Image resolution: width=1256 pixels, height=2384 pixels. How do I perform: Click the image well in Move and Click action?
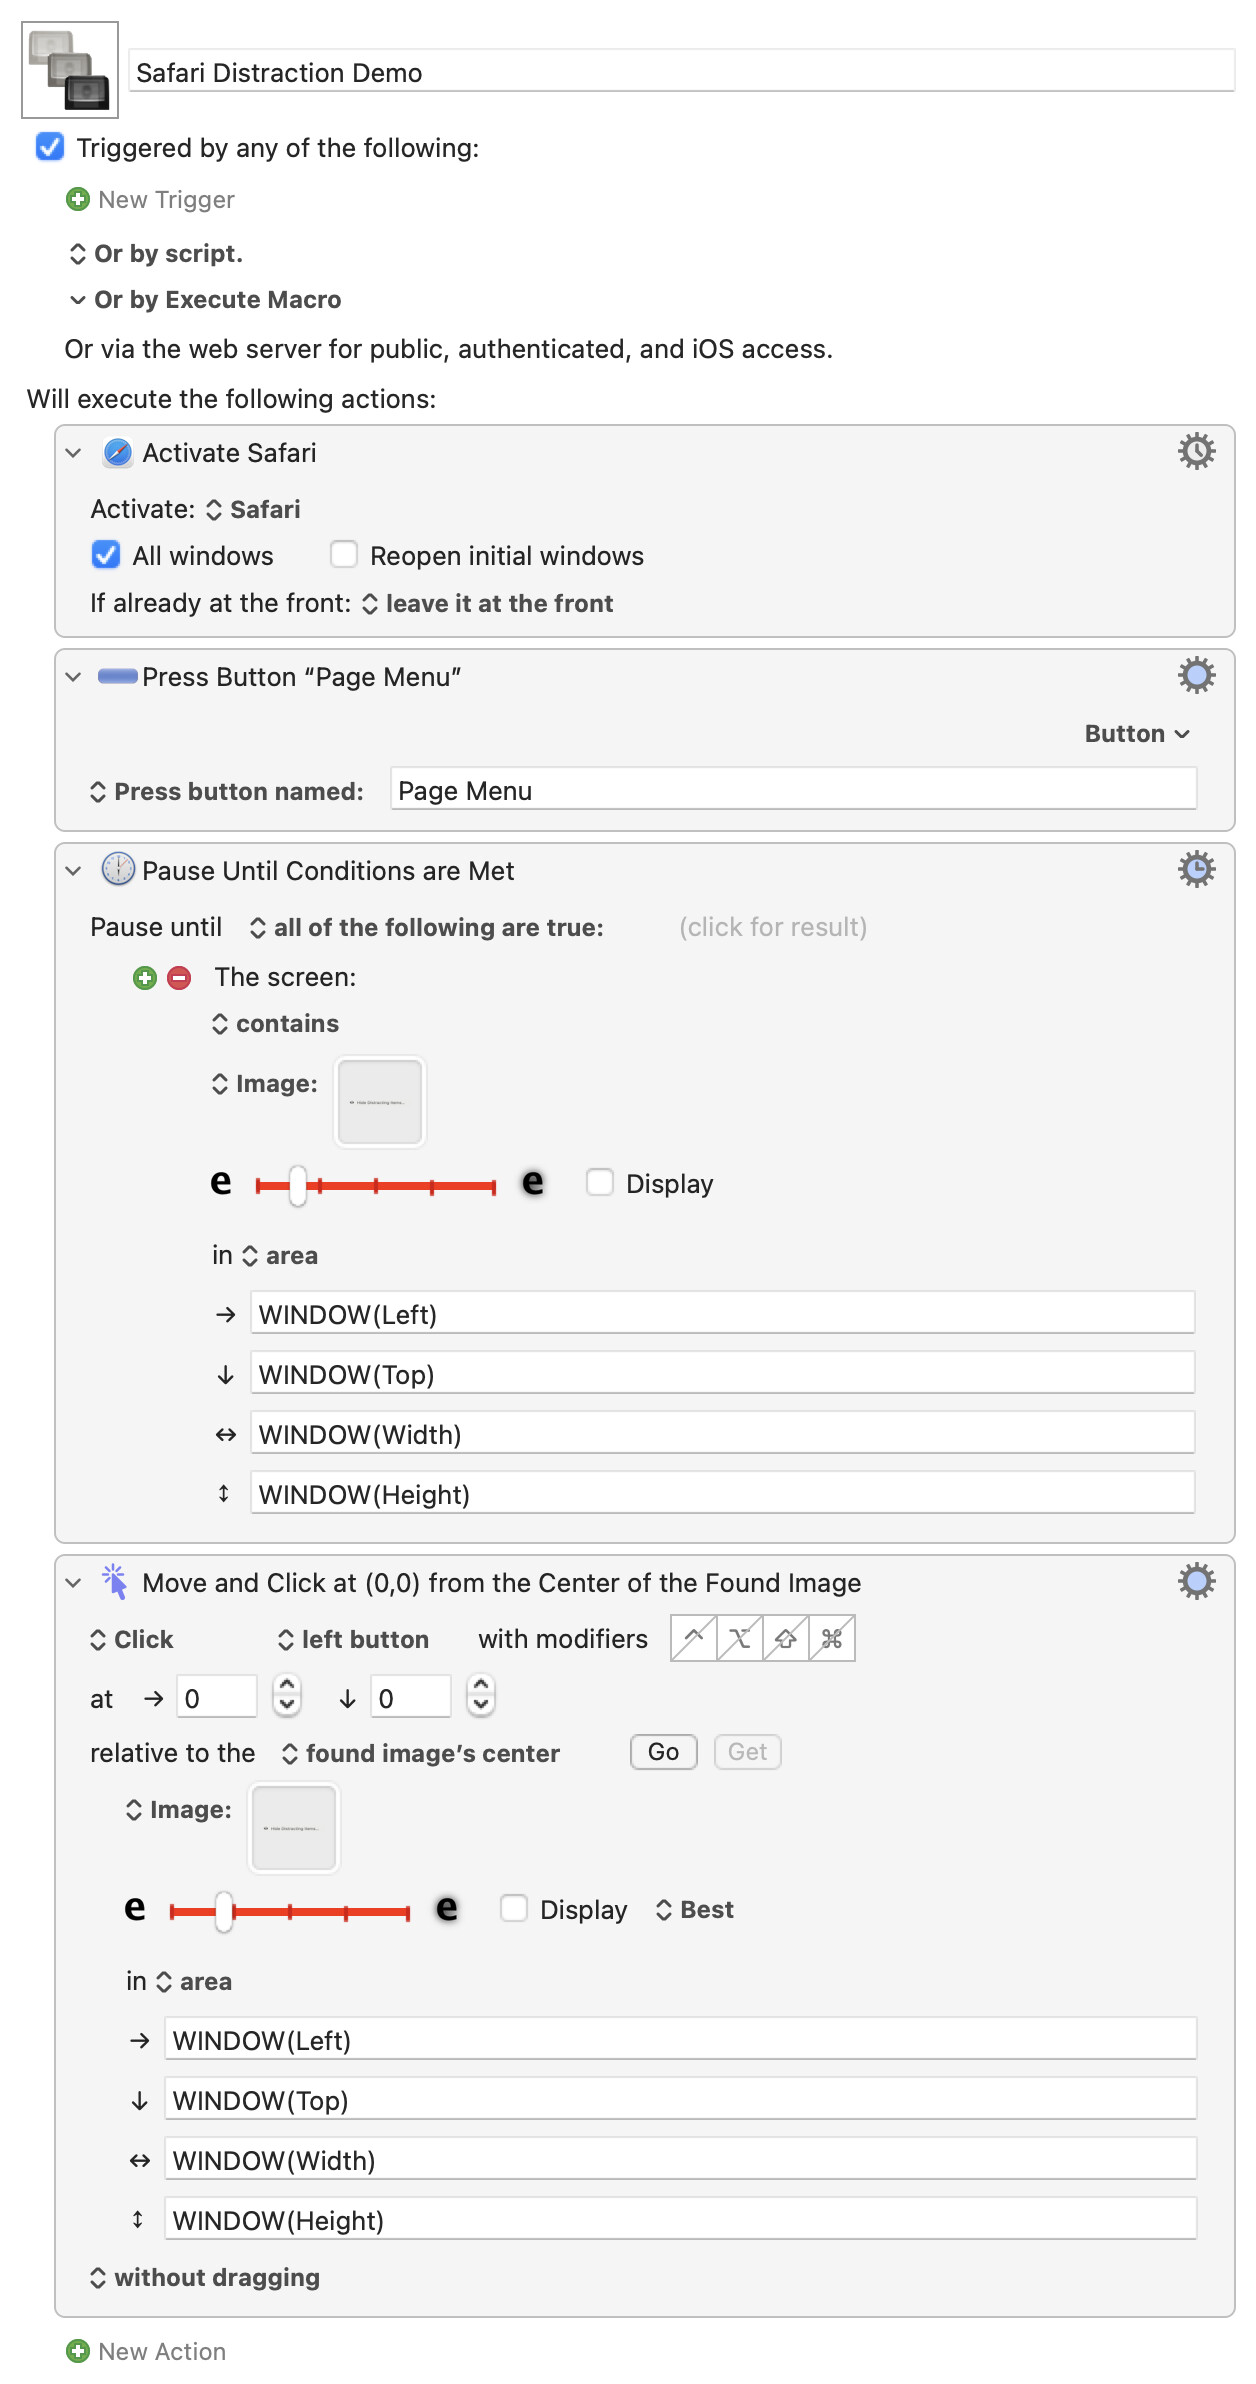[x=293, y=1827]
